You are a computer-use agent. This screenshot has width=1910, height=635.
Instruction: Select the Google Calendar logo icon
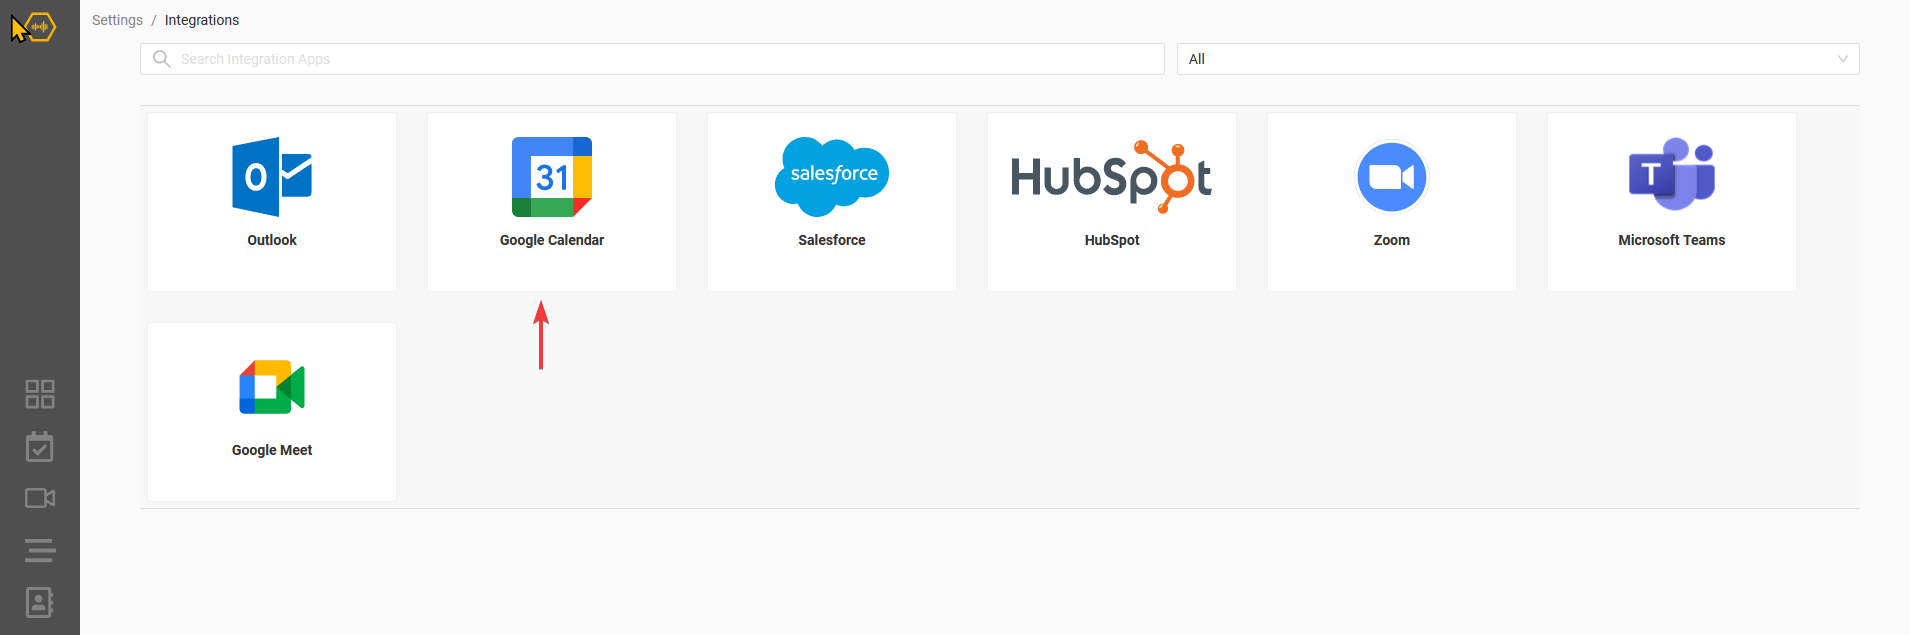552,177
